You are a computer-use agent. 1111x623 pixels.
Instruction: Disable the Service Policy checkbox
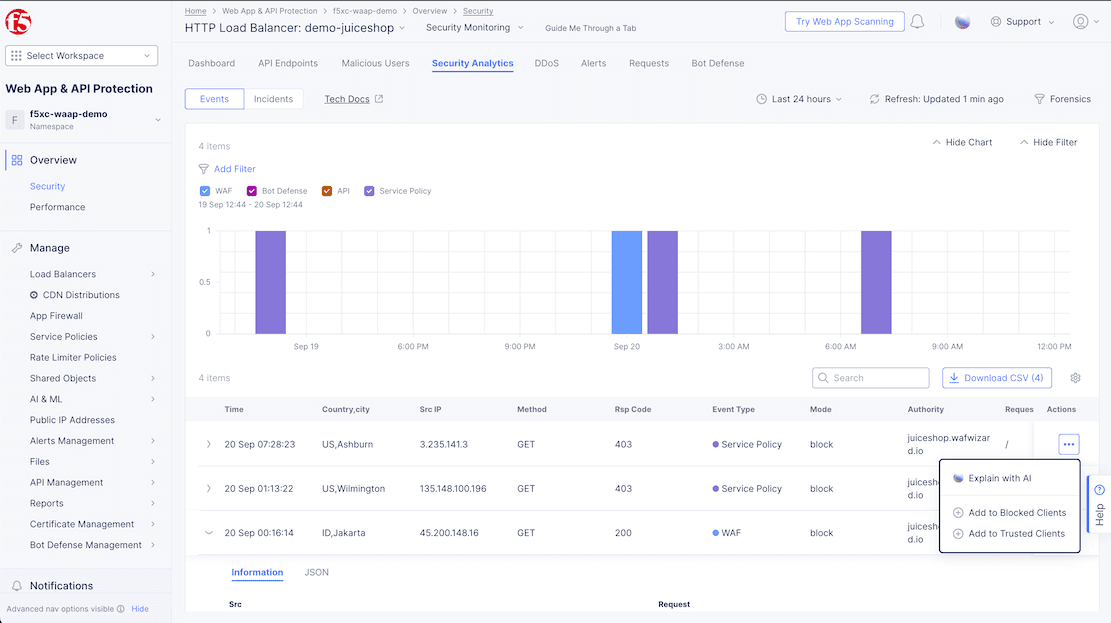click(x=369, y=191)
